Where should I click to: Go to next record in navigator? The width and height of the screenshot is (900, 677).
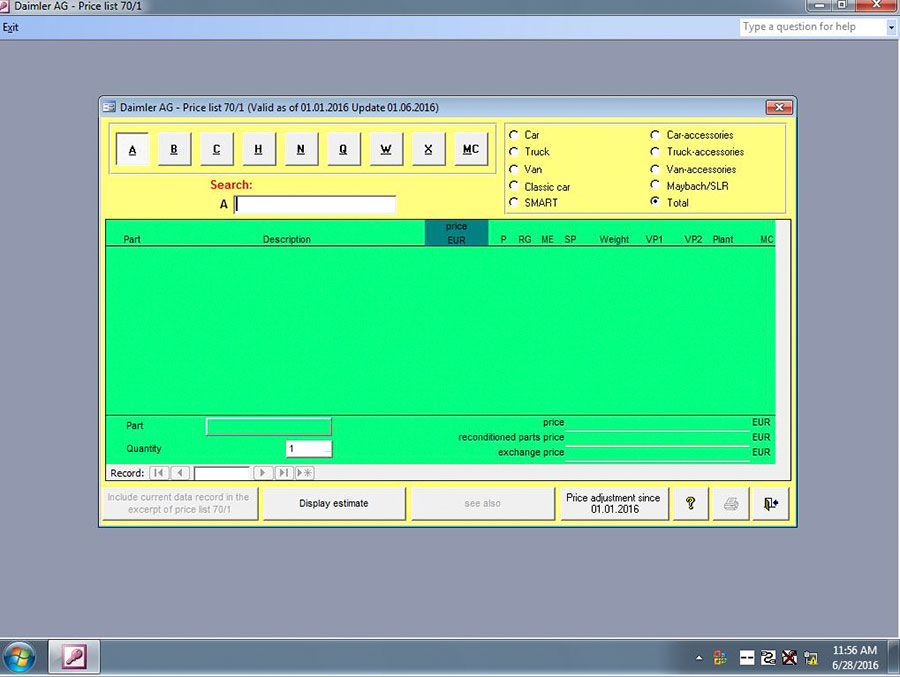[262, 473]
